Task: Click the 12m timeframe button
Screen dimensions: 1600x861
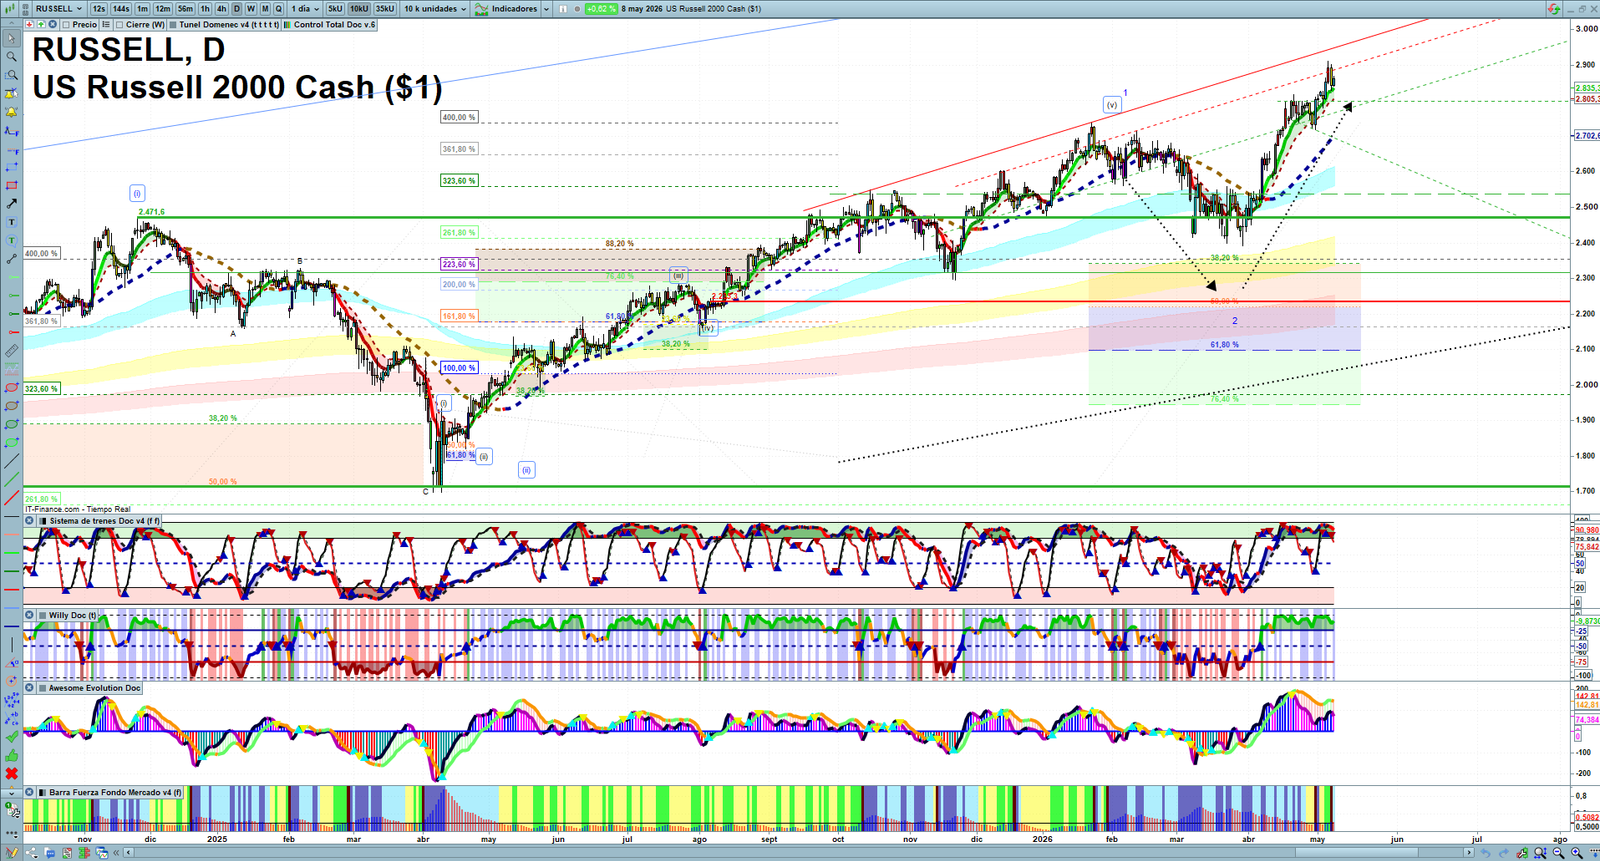Action: 163,8
